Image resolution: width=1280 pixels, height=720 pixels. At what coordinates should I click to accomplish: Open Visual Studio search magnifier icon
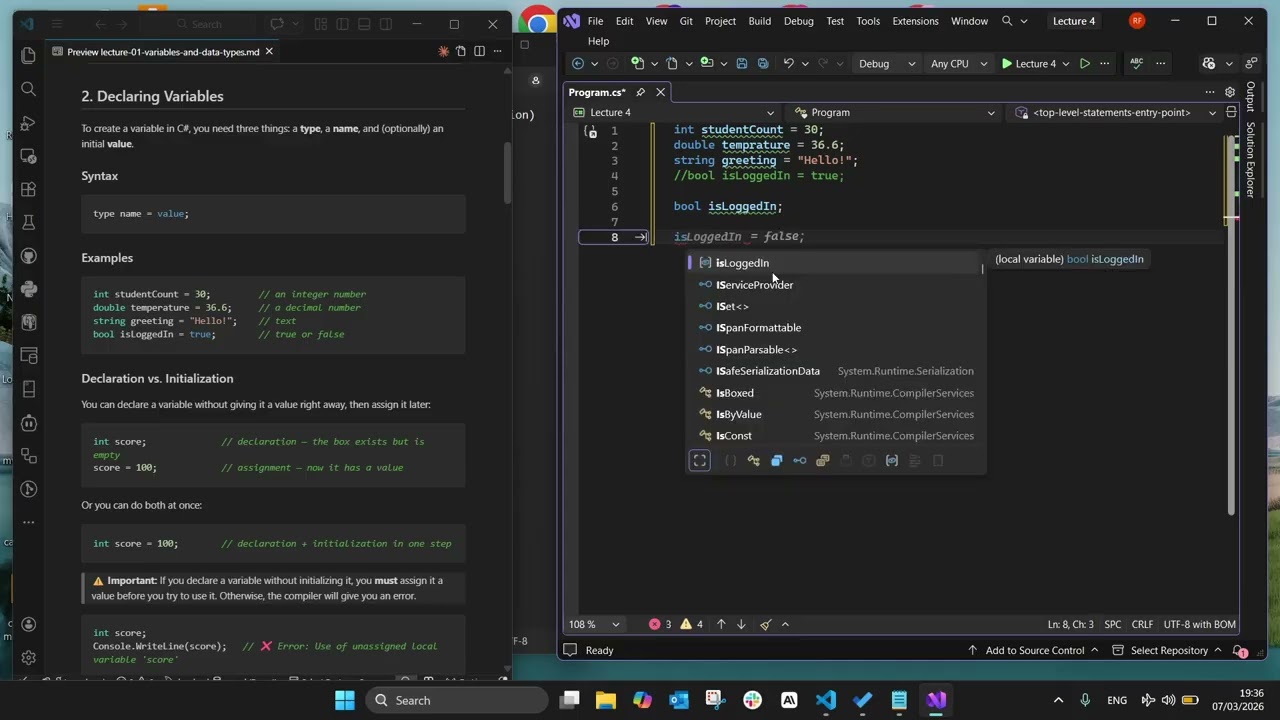pos(1007,21)
